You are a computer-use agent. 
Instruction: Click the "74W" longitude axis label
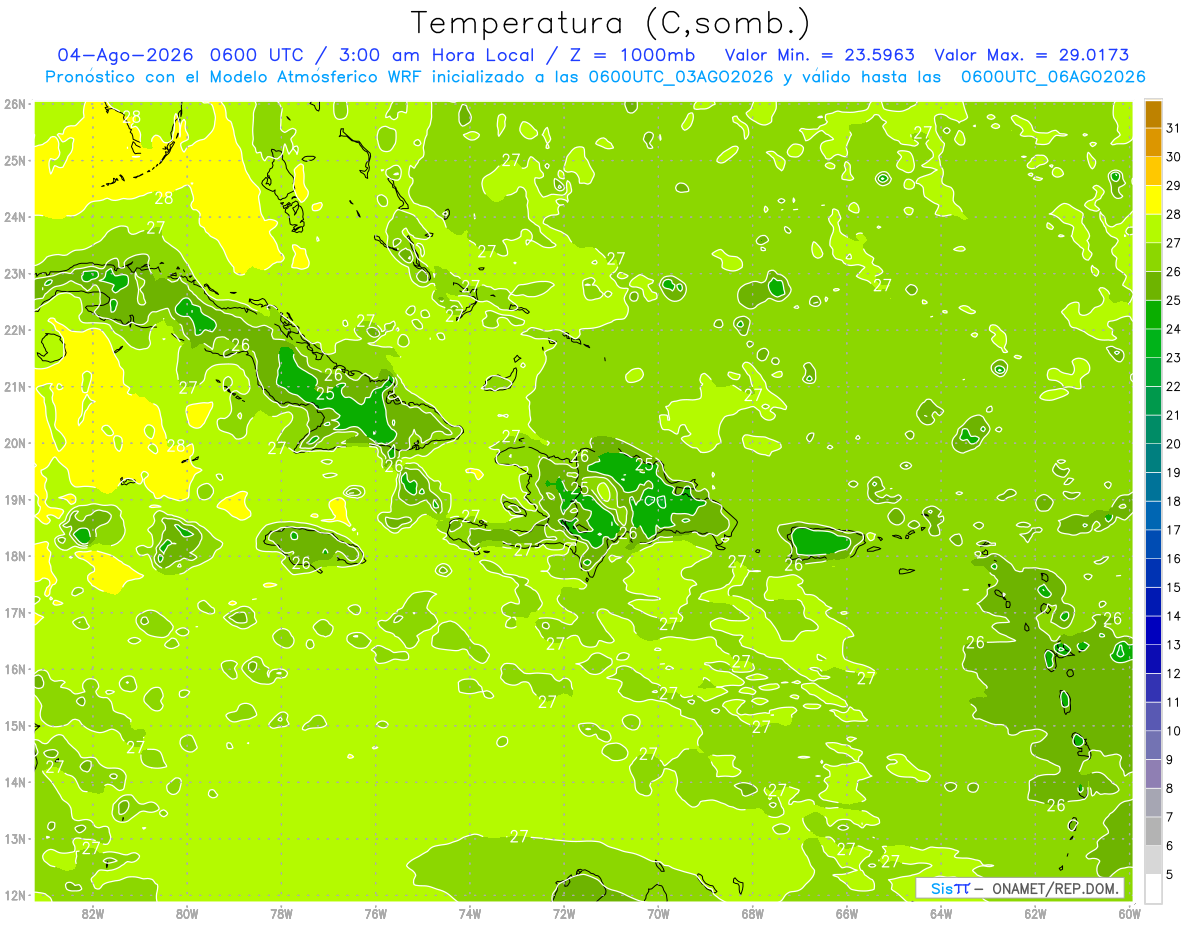click(470, 913)
